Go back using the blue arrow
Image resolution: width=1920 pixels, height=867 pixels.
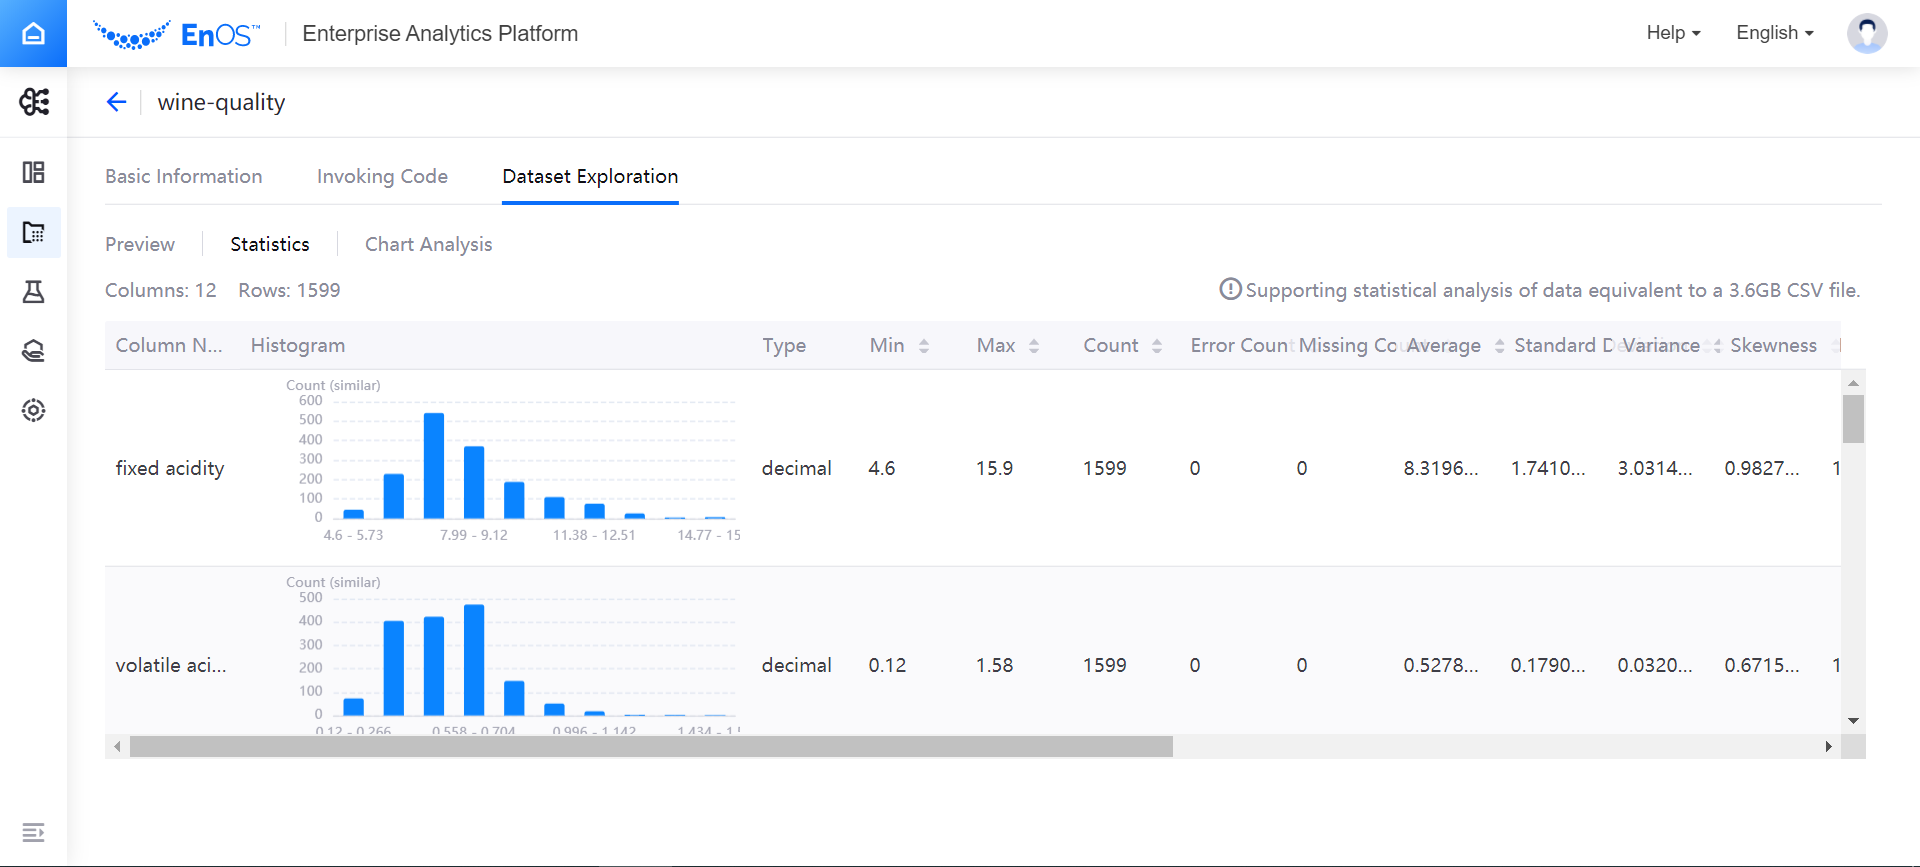pyautogui.click(x=117, y=102)
